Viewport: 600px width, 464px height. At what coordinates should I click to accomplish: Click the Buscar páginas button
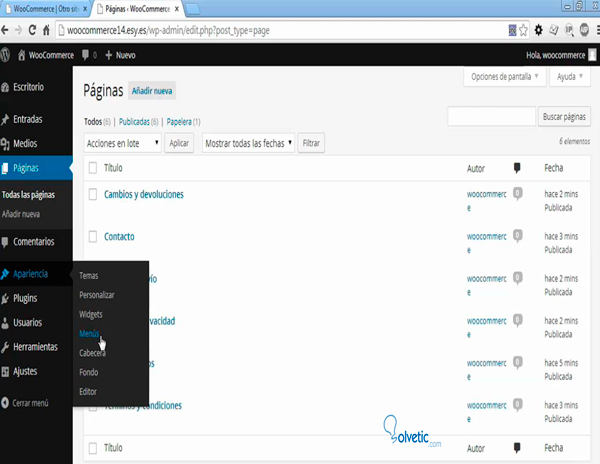[x=564, y=117]
